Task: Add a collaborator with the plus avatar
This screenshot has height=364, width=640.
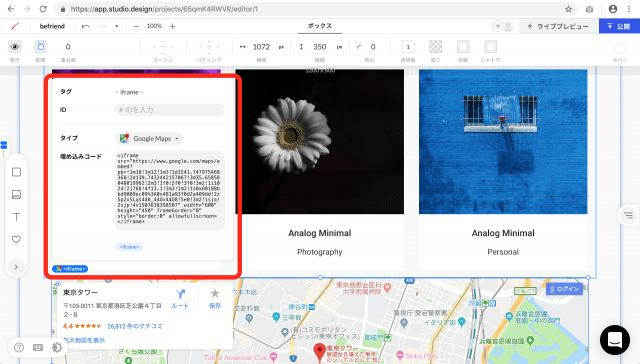Action: (x=498, y=26)
